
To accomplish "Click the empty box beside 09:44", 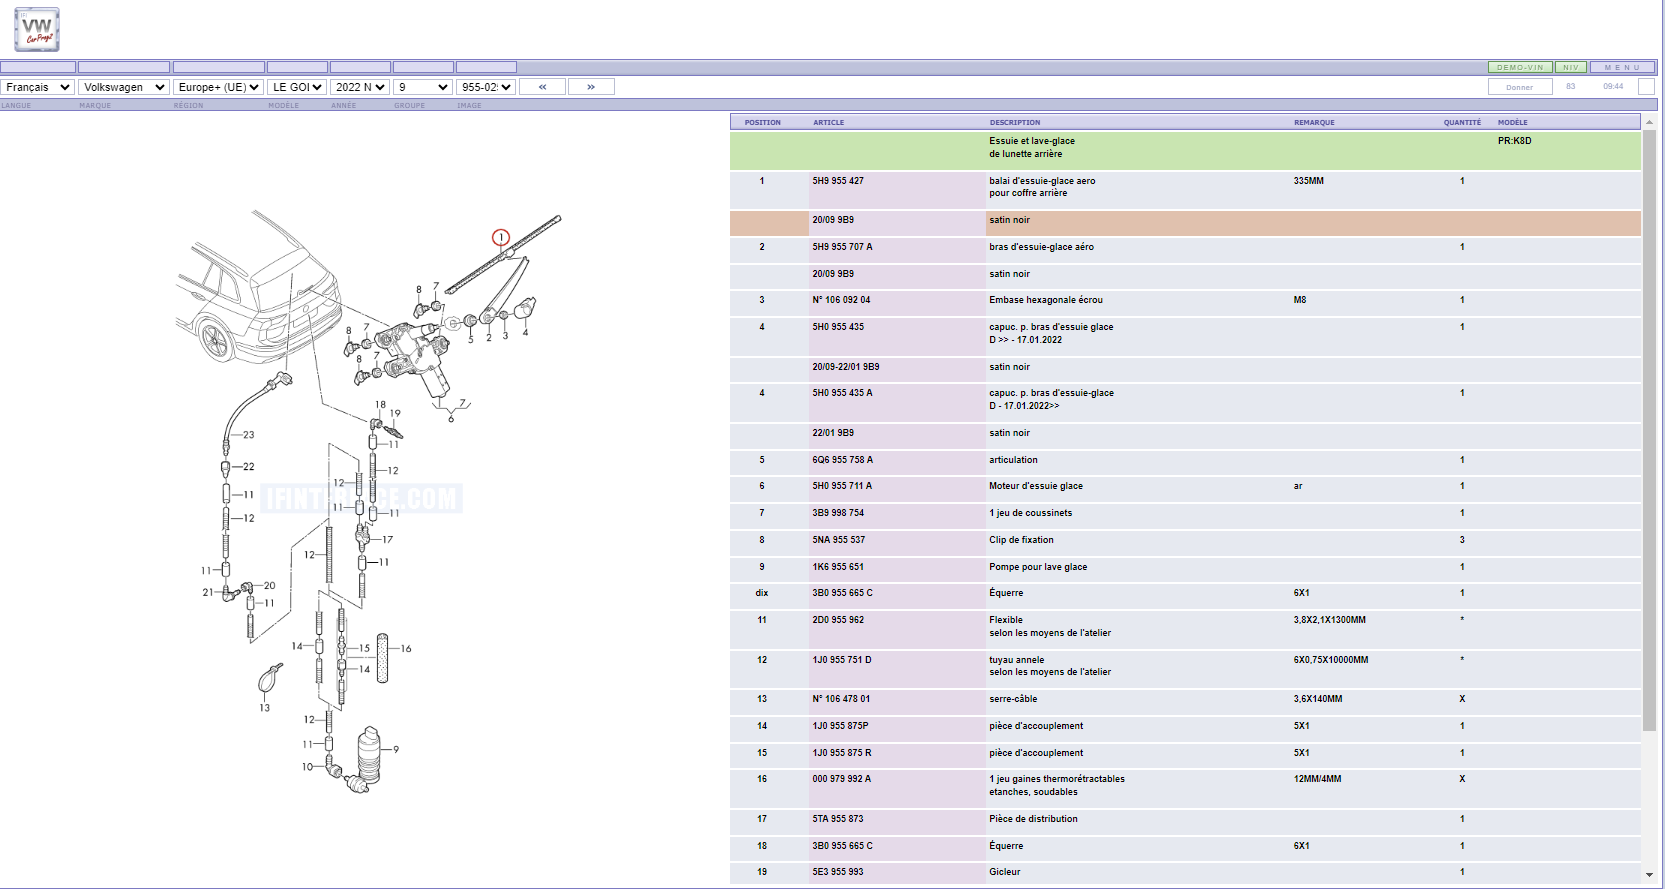I will click(1646, 87).
